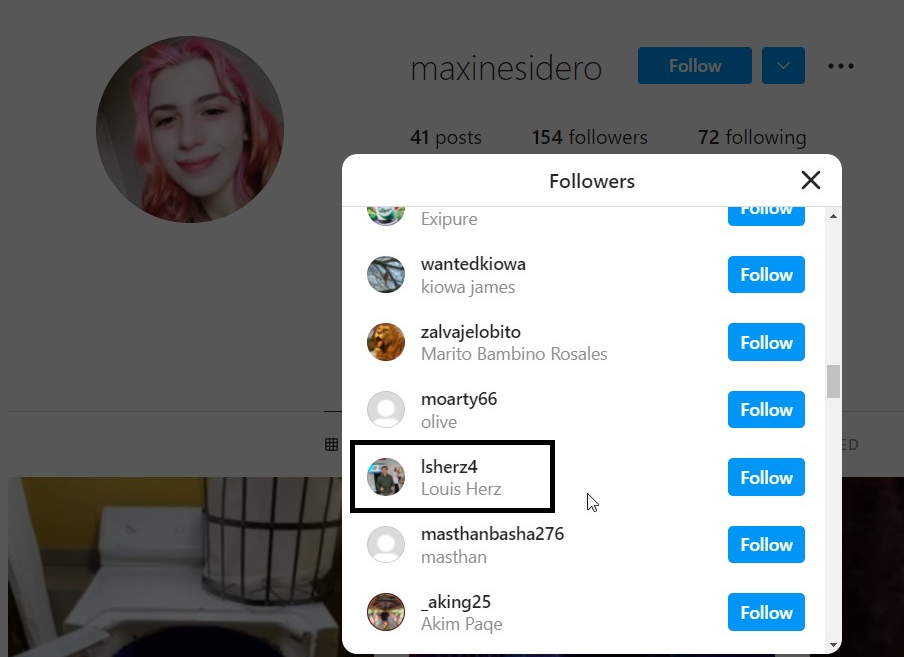Click masthanbasha276's default avatar
Screen dimensions: 904x657
[x=386, y=544]
